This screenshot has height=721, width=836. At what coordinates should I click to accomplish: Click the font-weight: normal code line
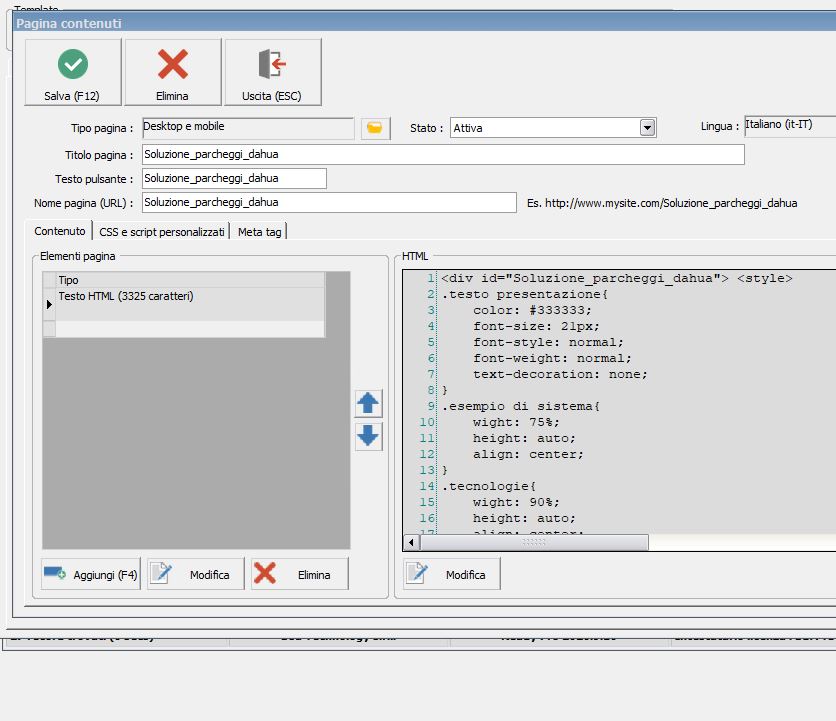(552, 358)
